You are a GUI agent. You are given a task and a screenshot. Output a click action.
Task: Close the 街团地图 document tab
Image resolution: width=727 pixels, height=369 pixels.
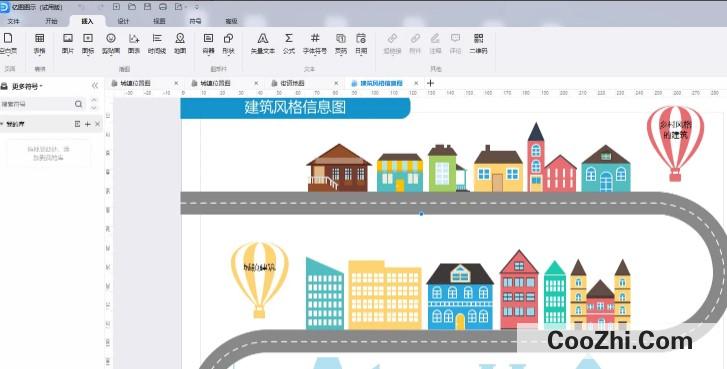tap(336, 83)
